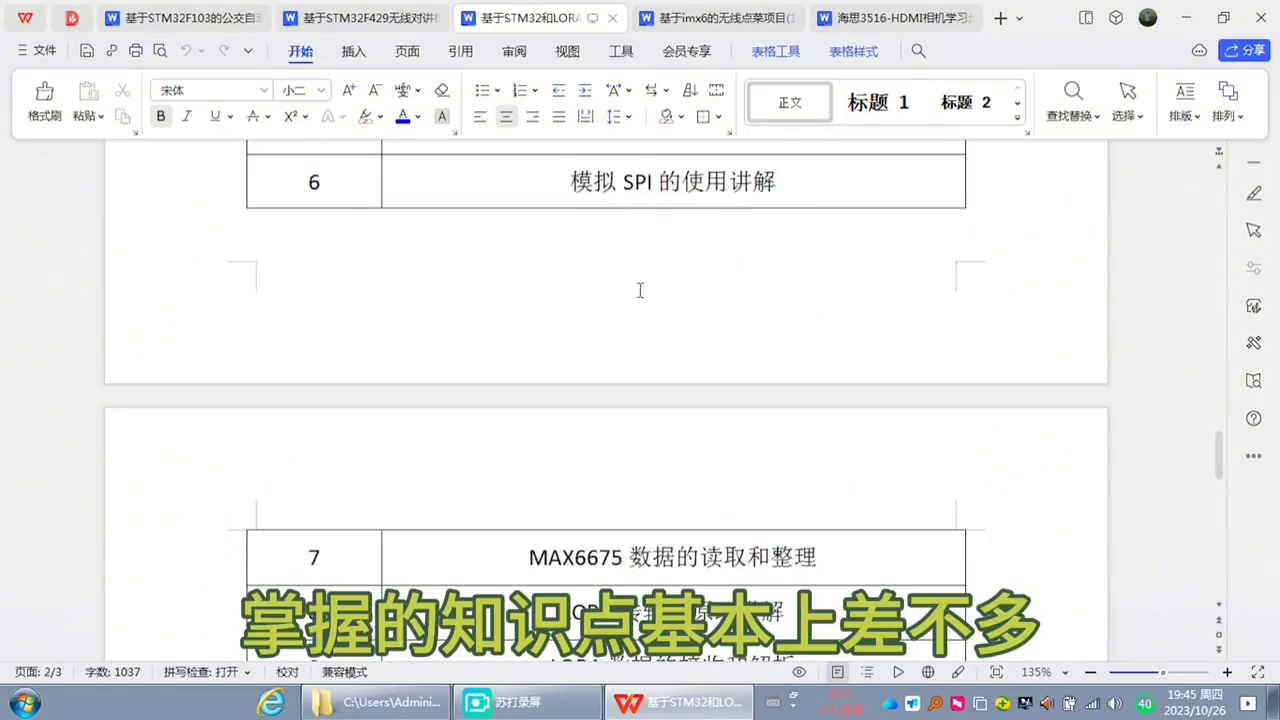Click the Cut scissors icon

(123, 91)
